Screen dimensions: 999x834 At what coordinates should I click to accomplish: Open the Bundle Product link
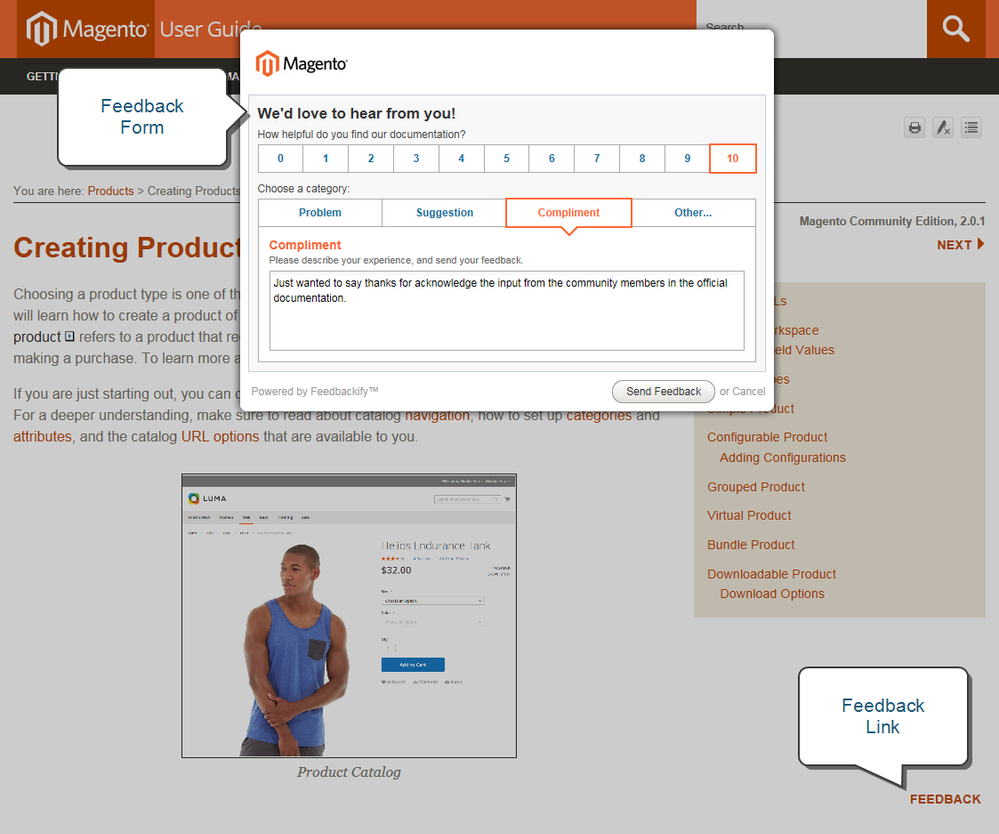click(751, 545)
